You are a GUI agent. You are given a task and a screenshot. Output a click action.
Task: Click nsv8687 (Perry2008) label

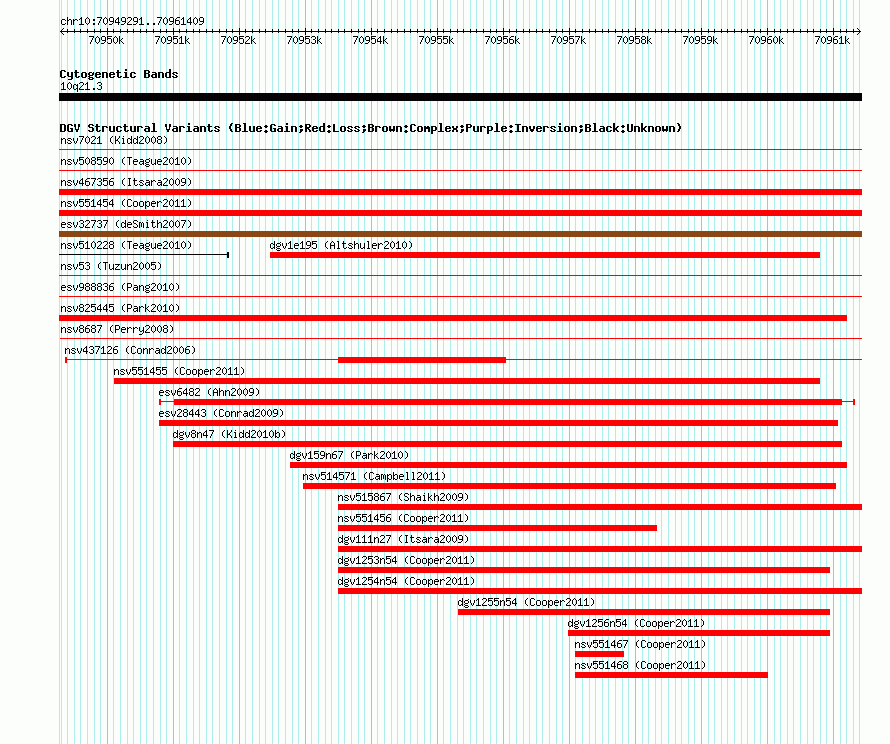coord(117,329)
